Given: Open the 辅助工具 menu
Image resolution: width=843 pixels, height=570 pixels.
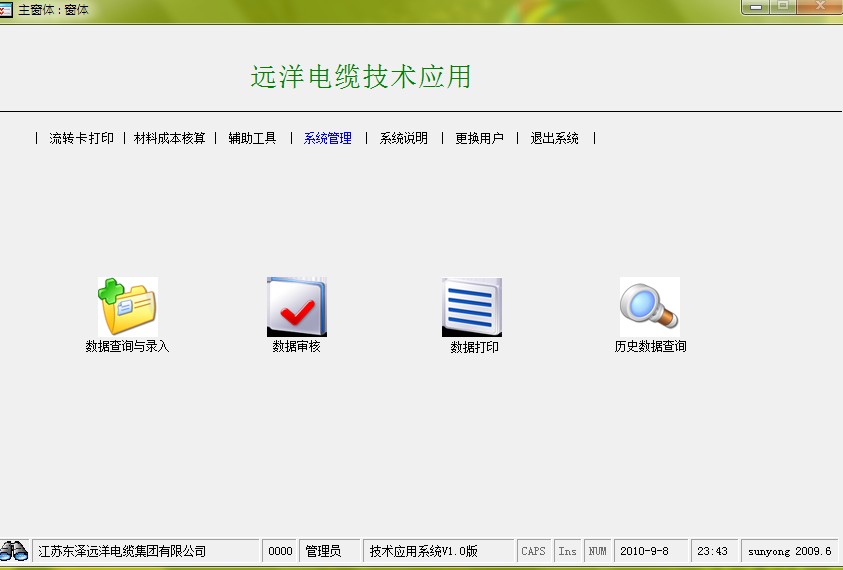Looking at the screenshot, I should click(x=252, y=139).
